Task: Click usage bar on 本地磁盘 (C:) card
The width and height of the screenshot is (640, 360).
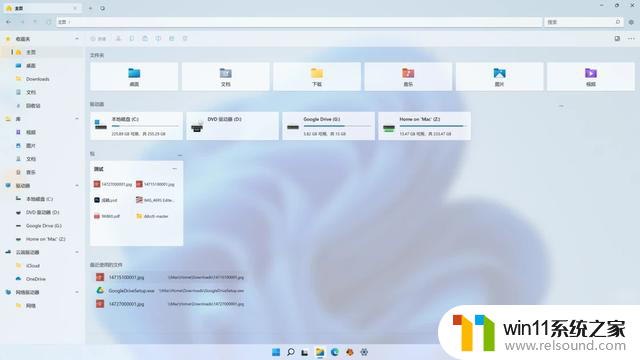Action: [x=145, y=127]
